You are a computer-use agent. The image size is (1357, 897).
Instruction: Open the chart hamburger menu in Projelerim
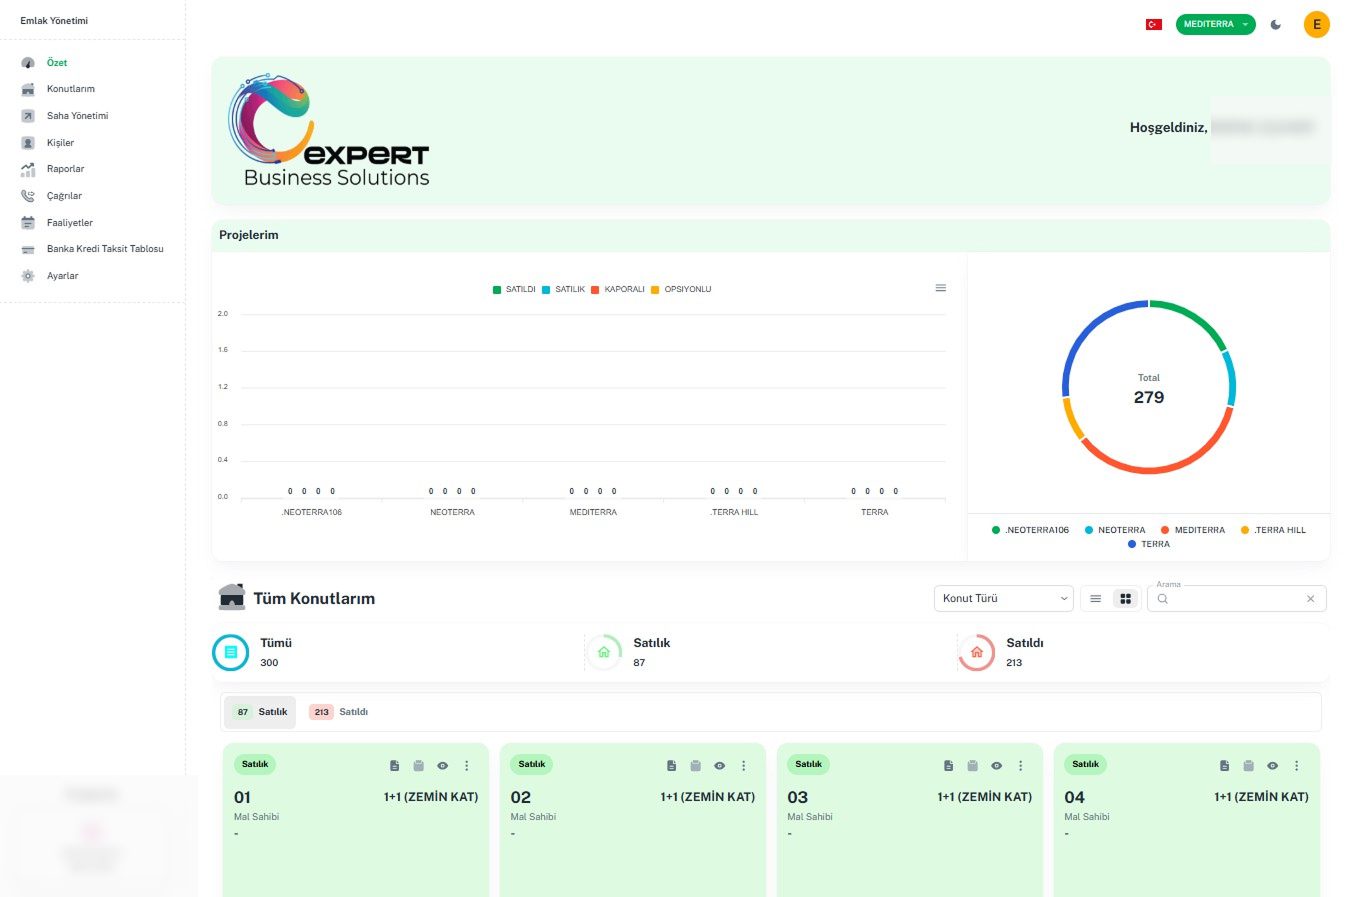point(940,288)
